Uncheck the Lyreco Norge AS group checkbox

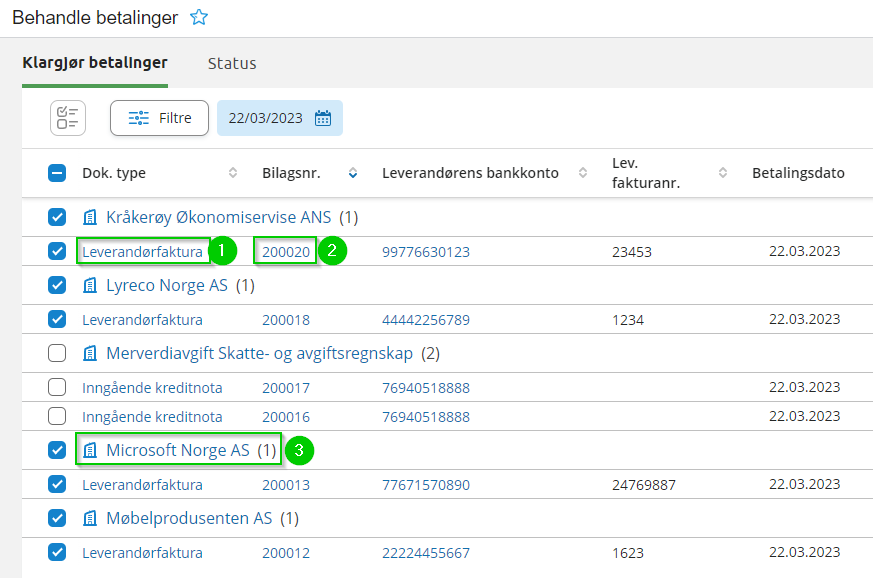point(57,285)
